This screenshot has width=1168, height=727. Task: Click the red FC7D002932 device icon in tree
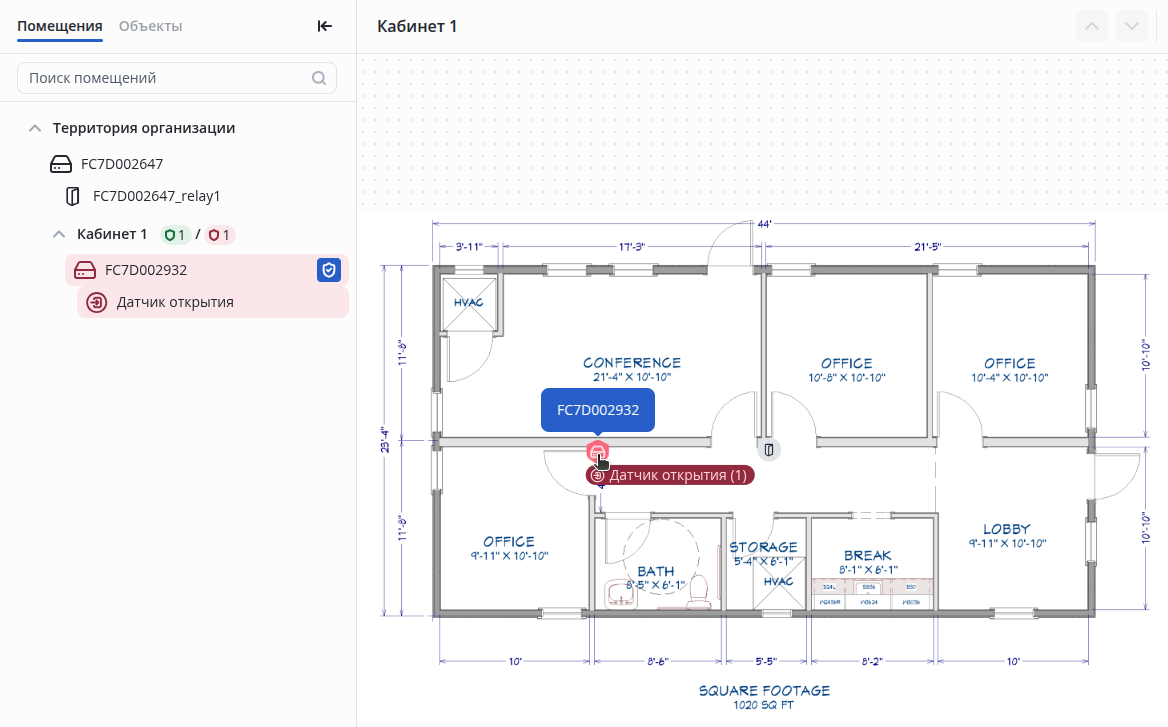pos(85,270)
